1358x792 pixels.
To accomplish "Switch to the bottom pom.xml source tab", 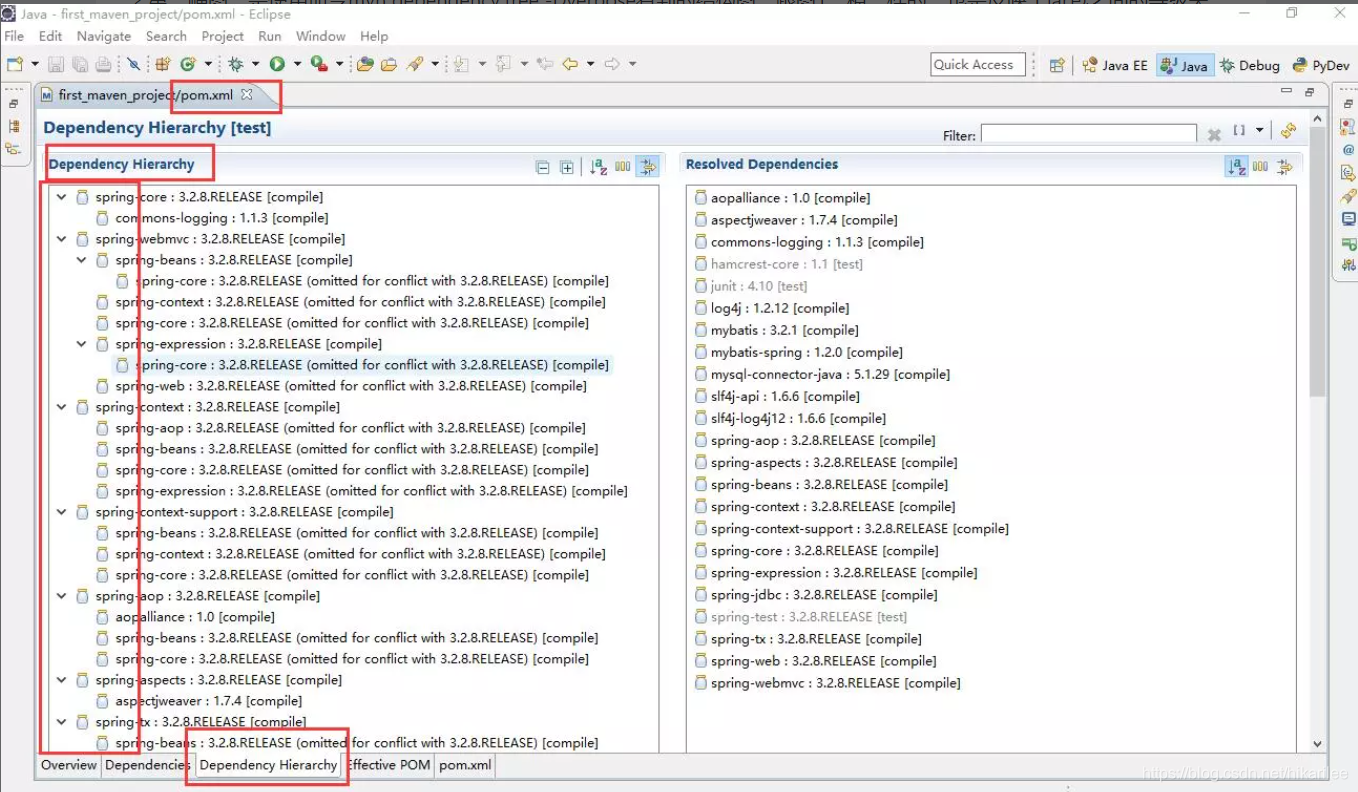I will 465,765.
